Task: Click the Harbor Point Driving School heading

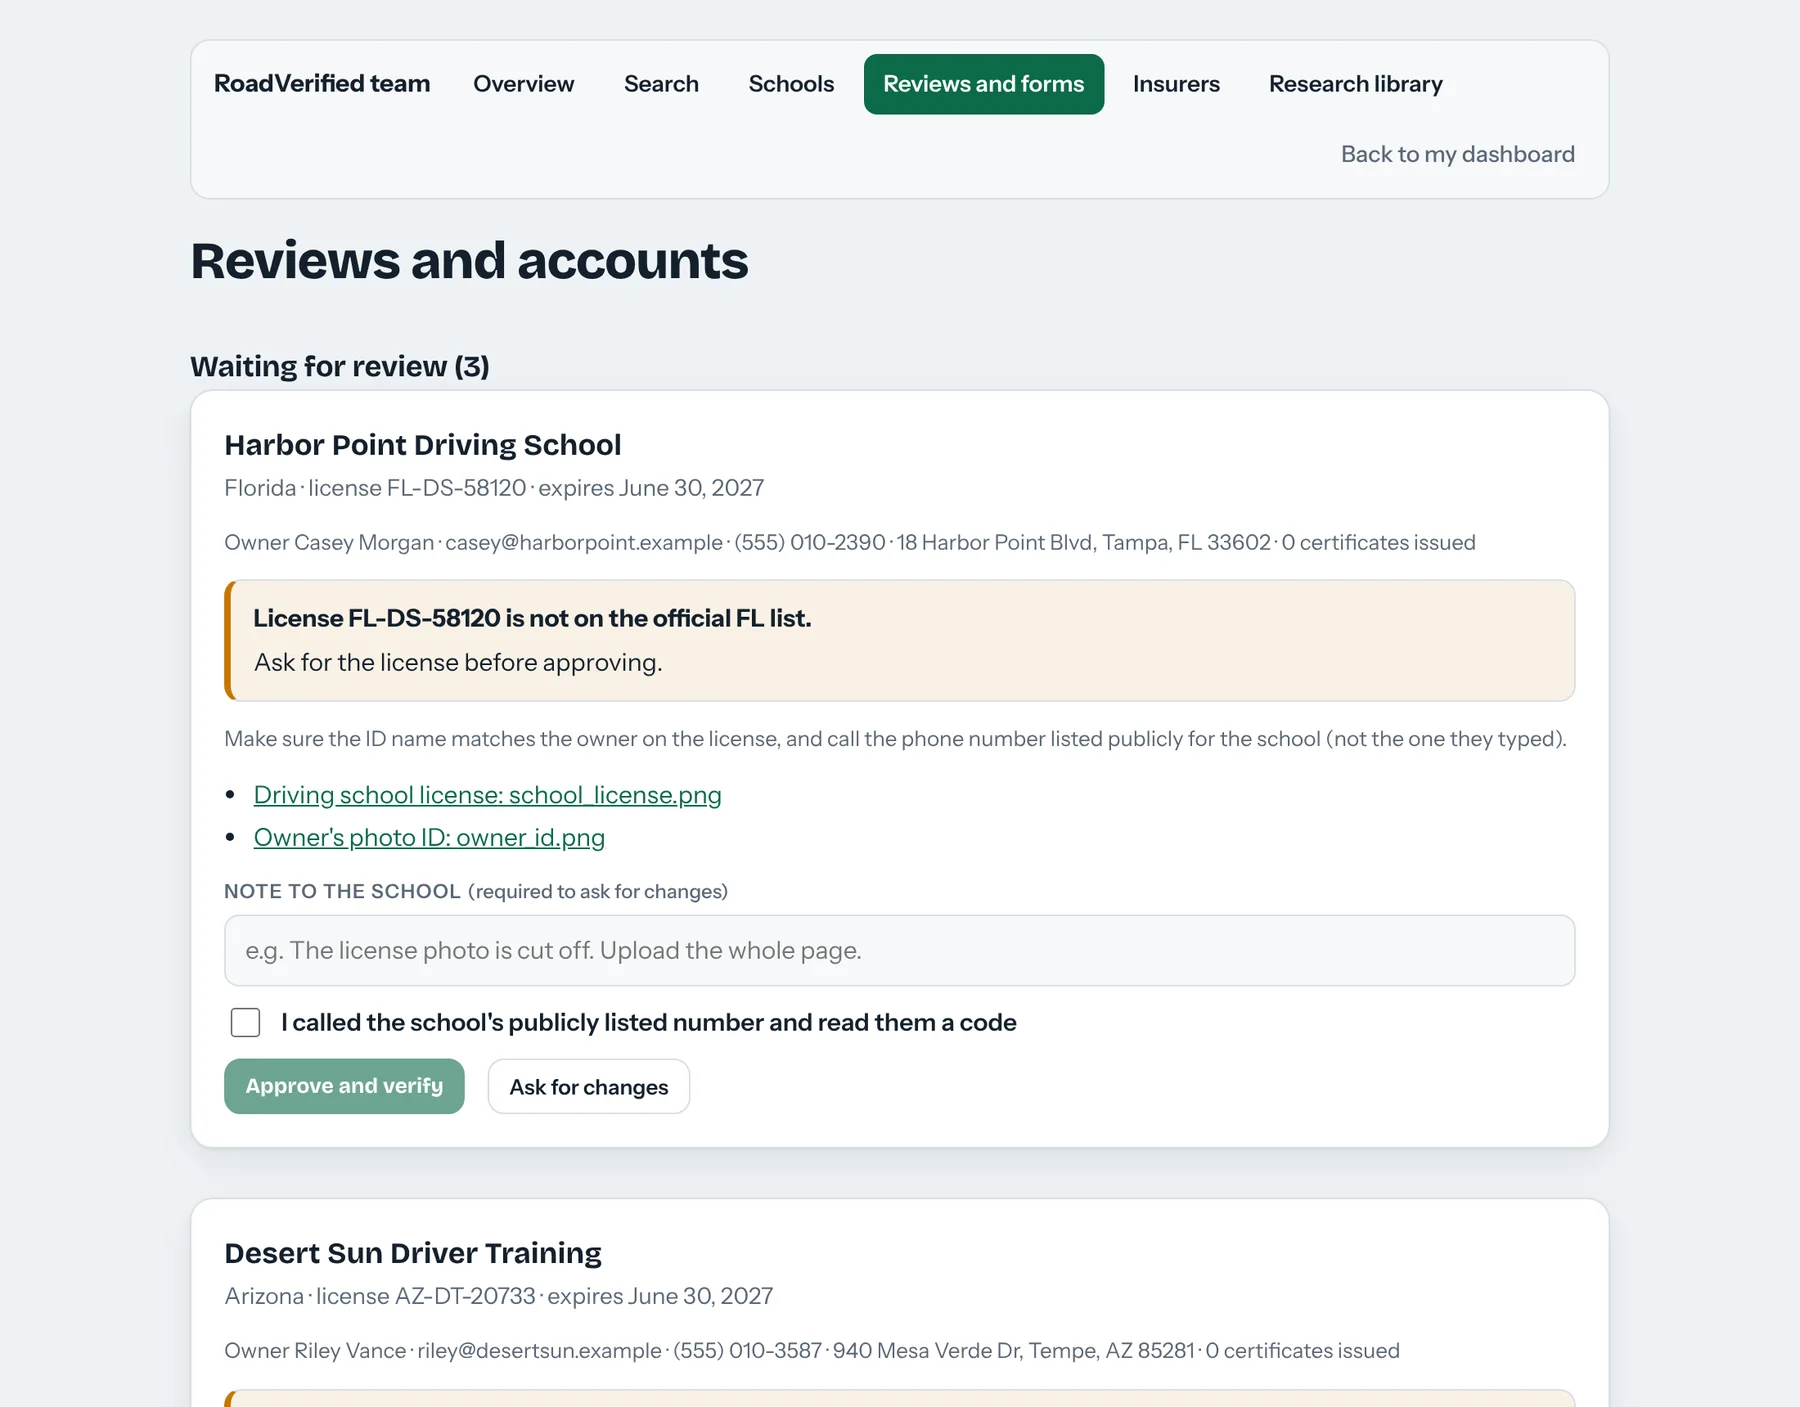Action: 422,445
